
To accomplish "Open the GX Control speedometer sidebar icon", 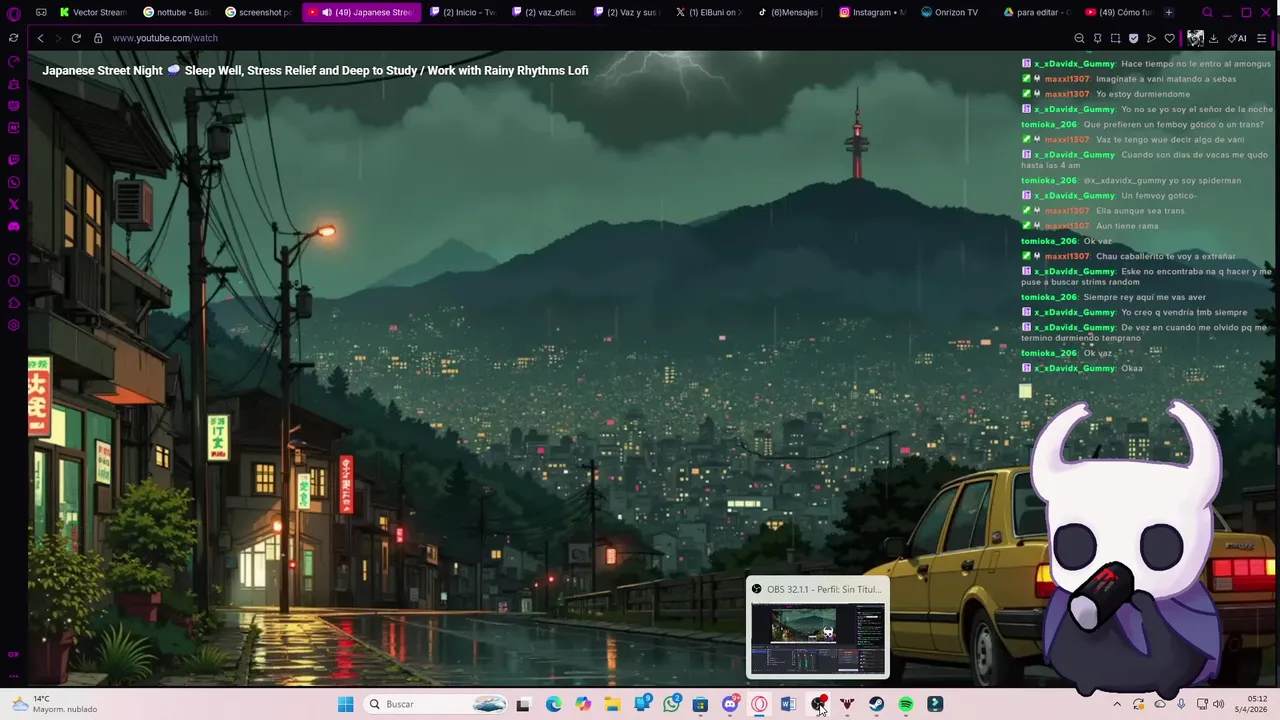I will pos(14,61).
